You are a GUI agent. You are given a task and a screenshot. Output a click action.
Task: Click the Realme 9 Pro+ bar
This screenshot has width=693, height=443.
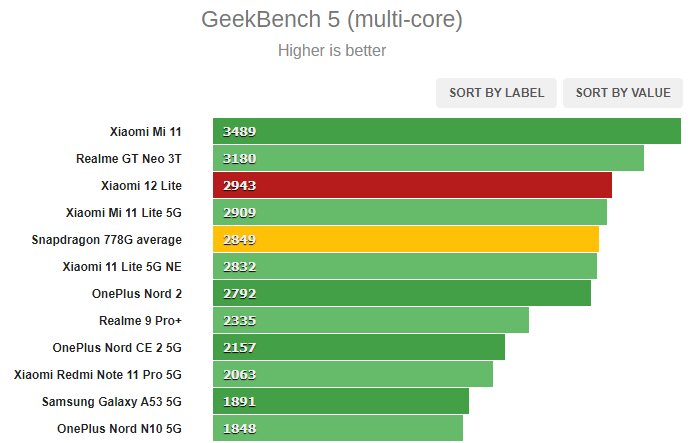click(371, 320)
